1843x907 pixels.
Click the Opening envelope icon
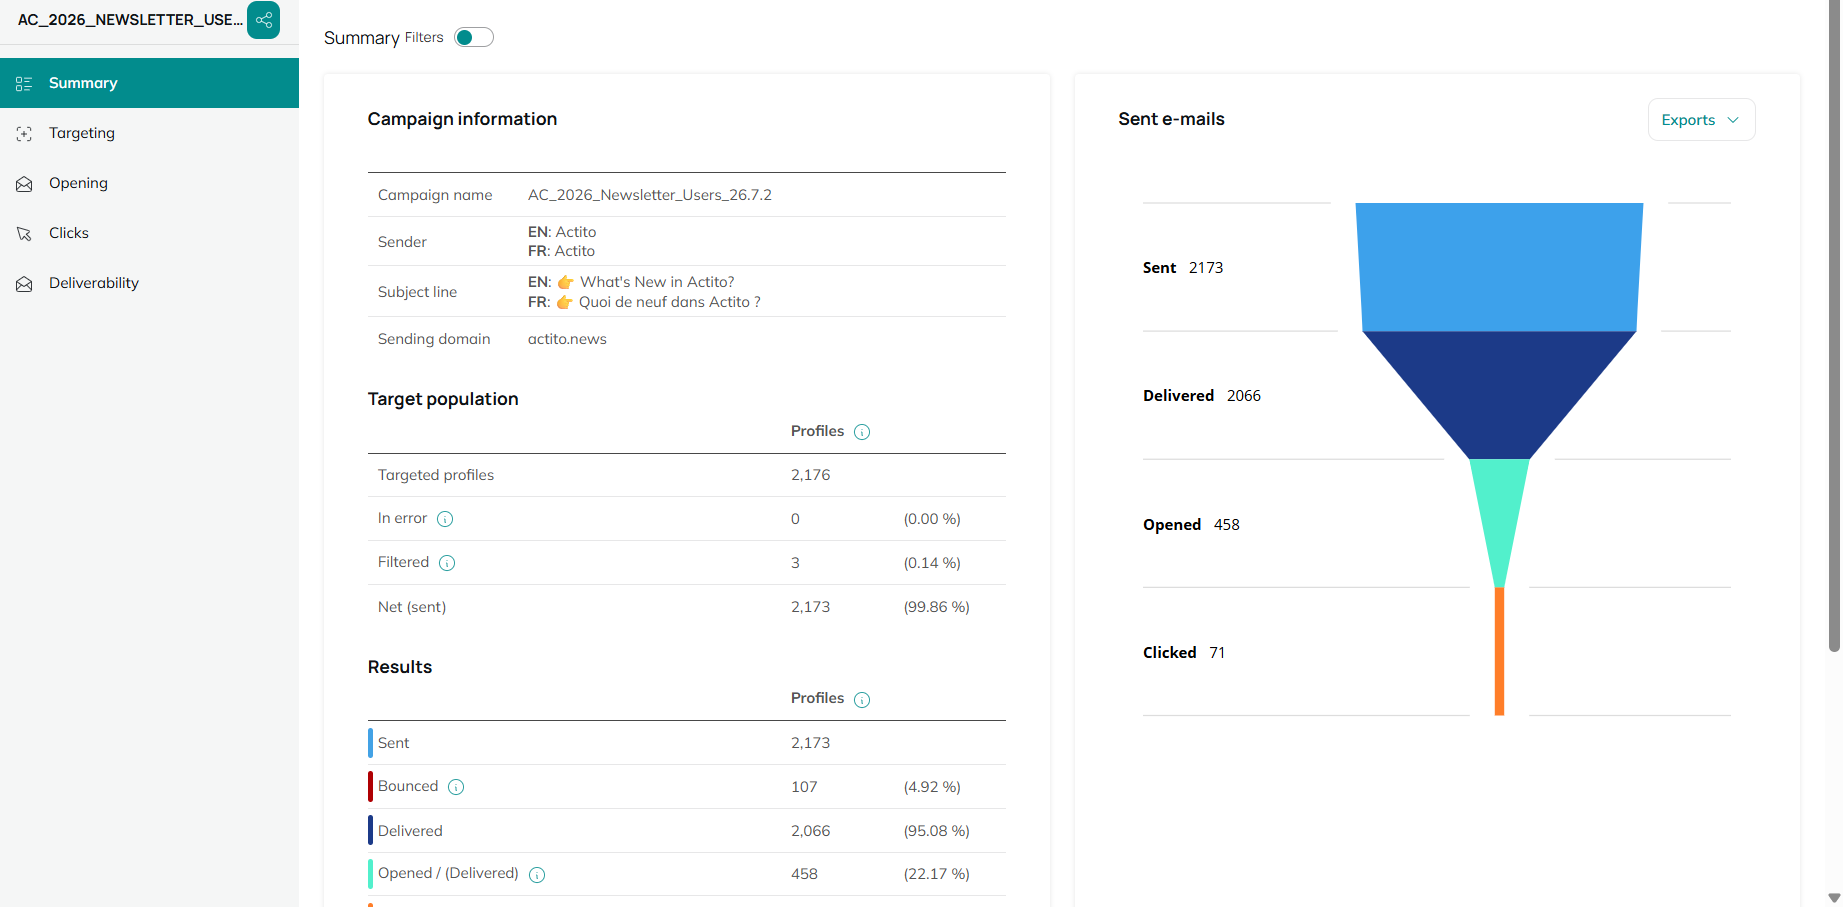click(x=24, y=184)
